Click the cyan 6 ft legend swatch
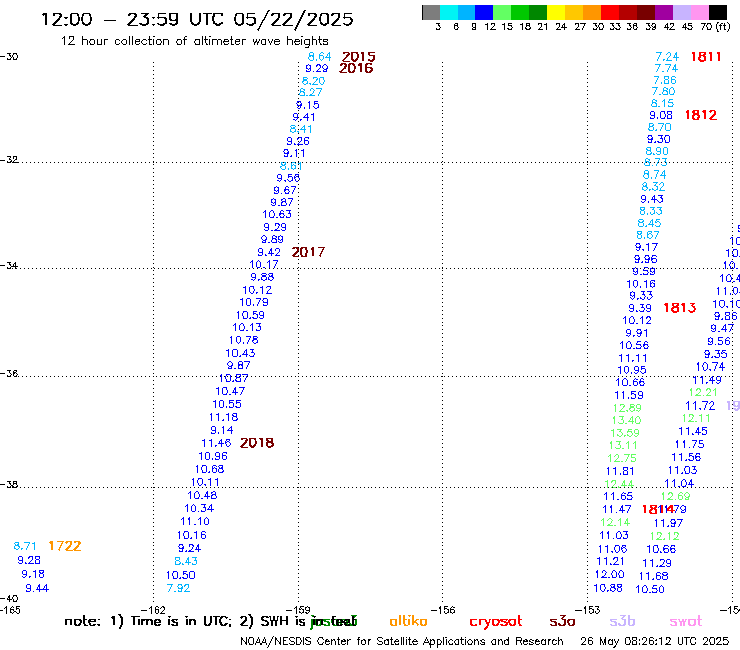740x650 pixels. (x=449, y=12)
